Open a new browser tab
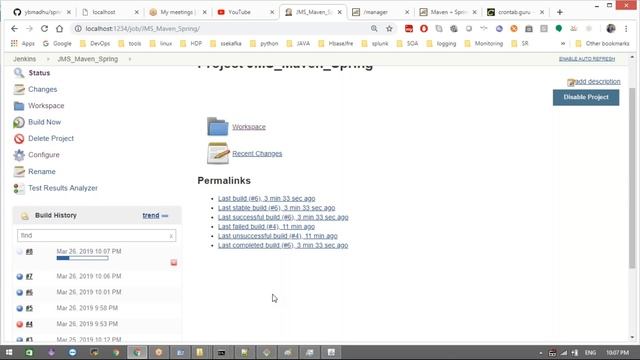Viewport: 640px width, 360px height. 560,12
